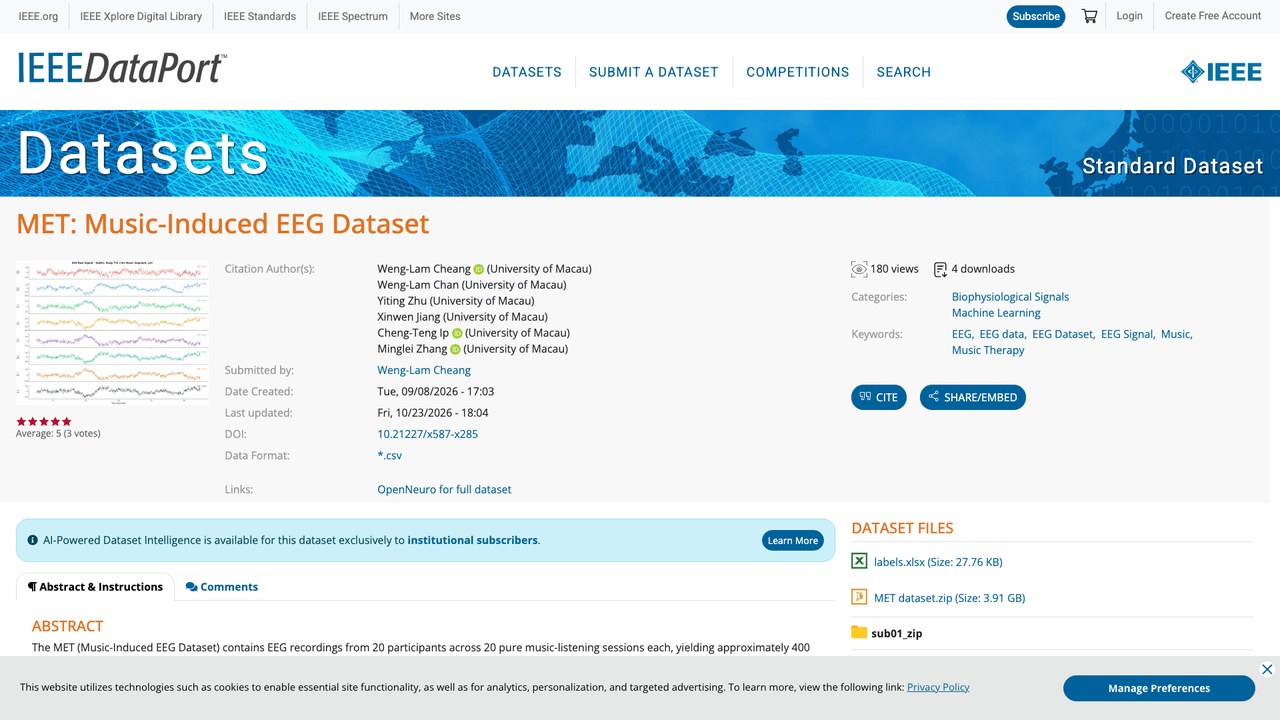Open the EEG signal preview thumbnail
This screenshot has height=720, width=1280.
113,332
